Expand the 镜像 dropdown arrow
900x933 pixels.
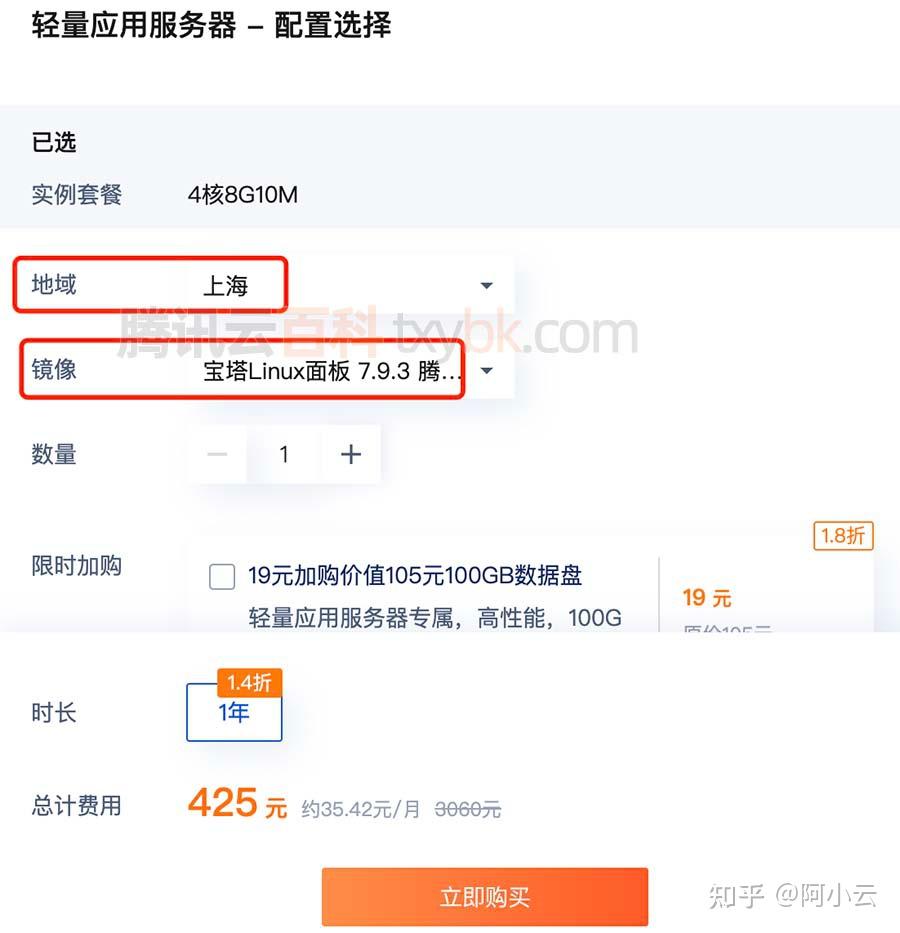coord(486,371)
